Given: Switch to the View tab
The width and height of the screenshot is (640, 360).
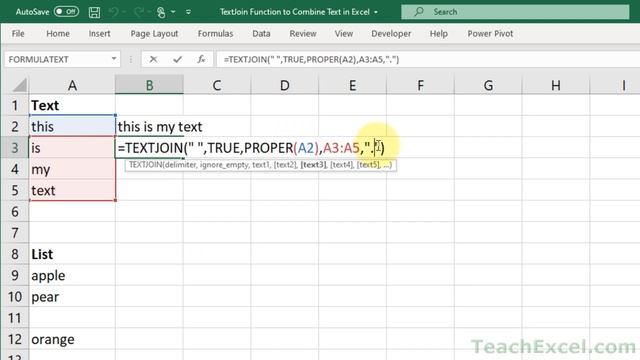Looking at the screenshot, I should click(344, 33).
